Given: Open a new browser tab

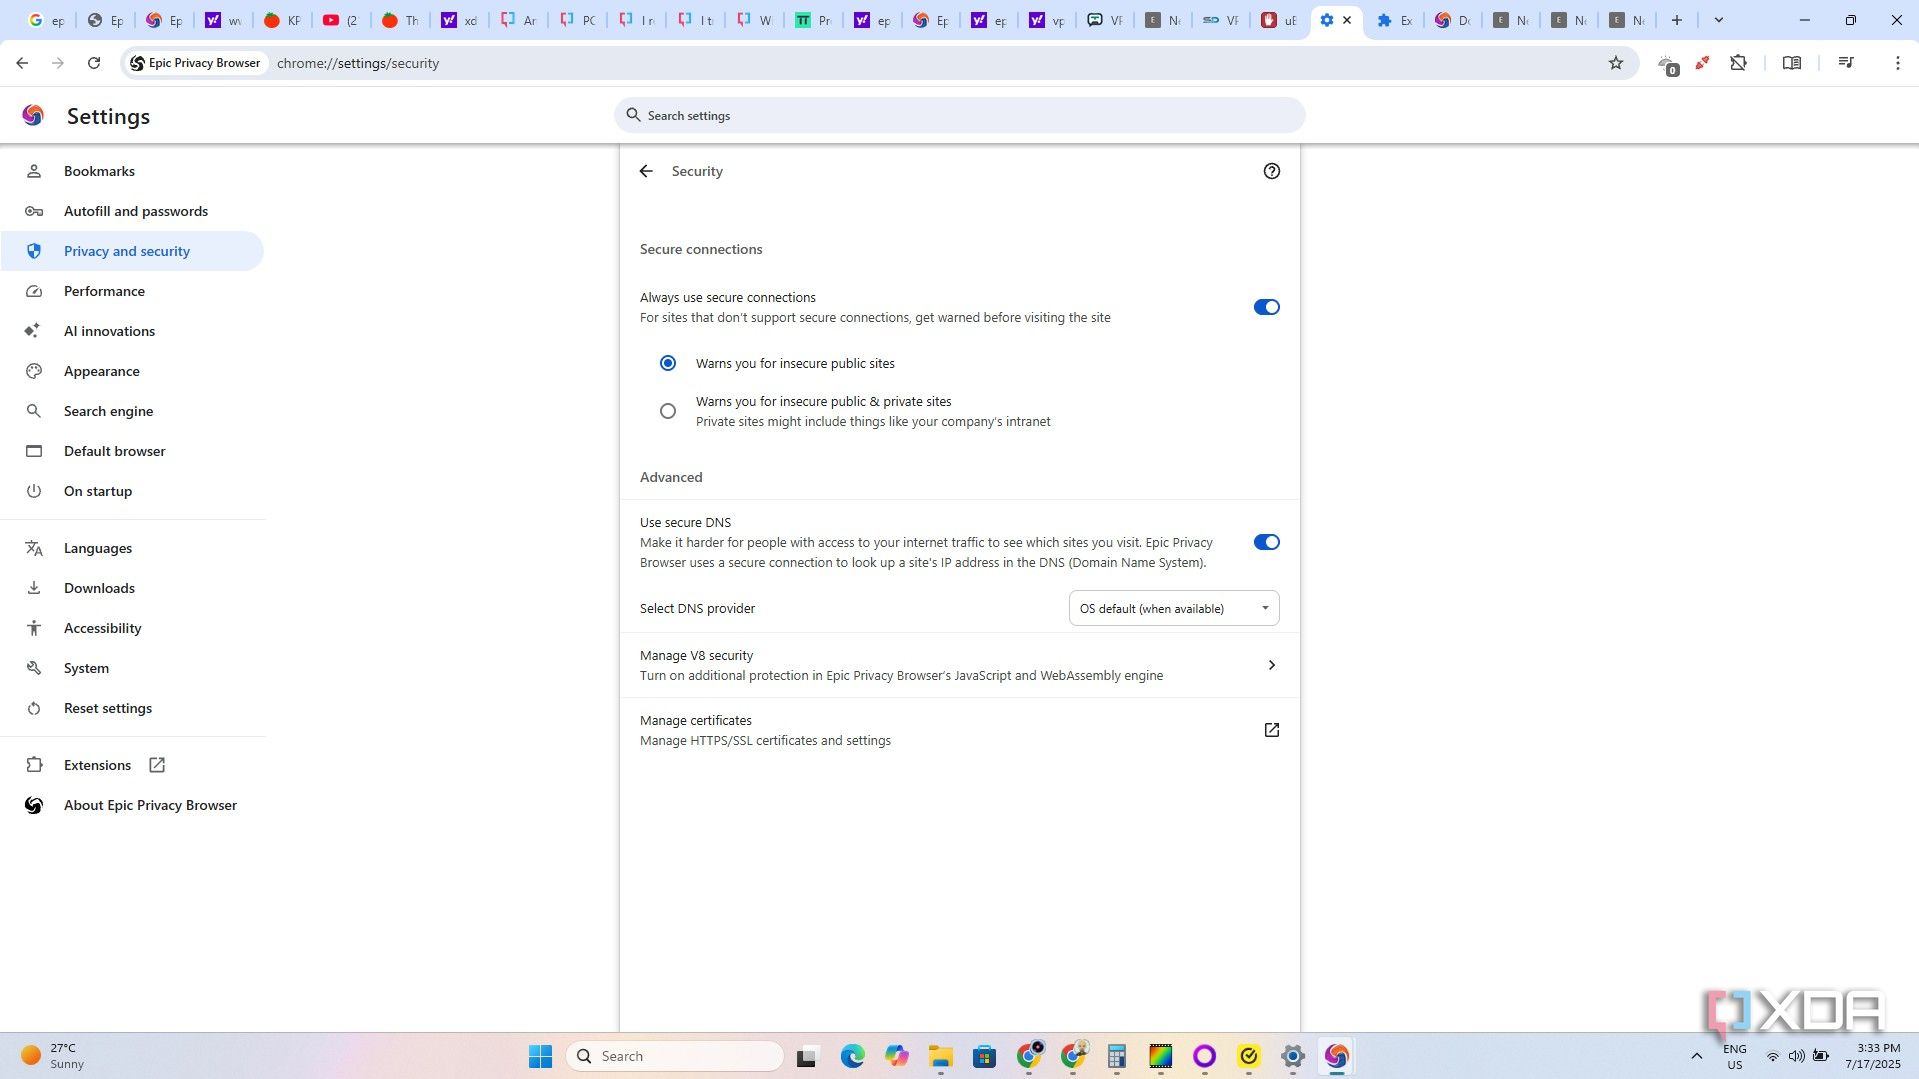Looking at the screenshot, I should tap(1677, 20).
